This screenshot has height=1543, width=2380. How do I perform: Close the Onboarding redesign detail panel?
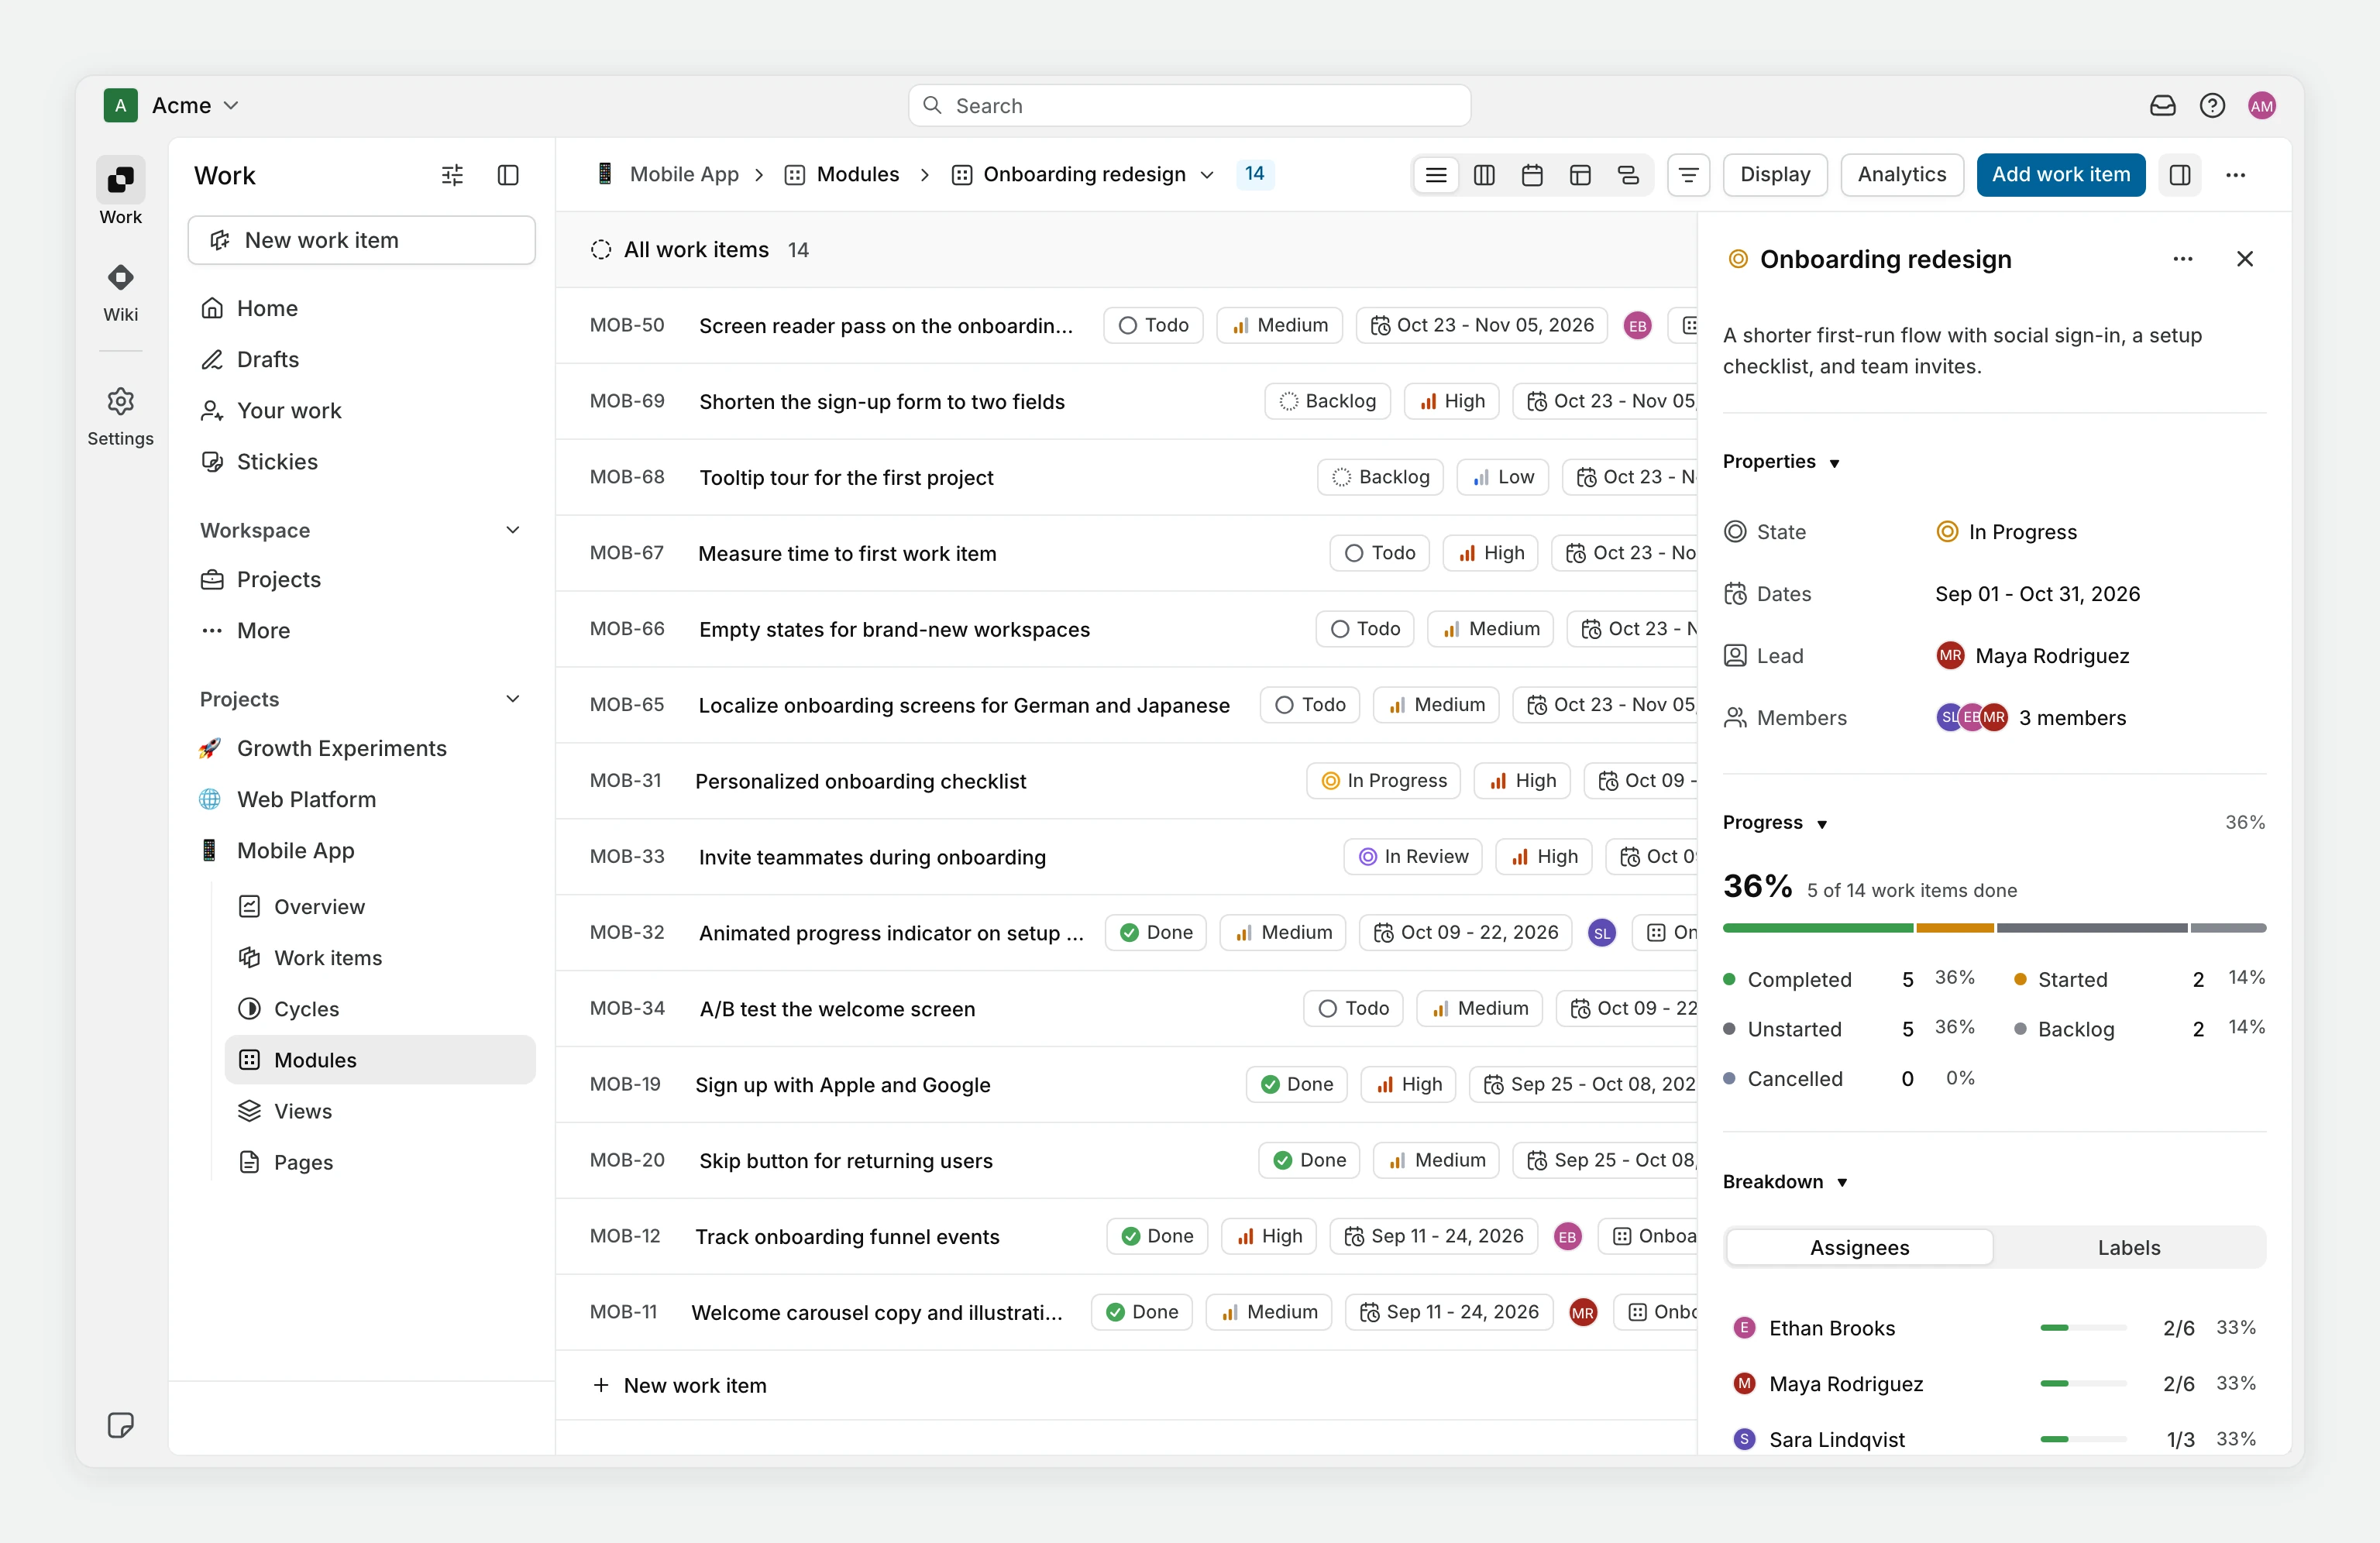(2245, 259)
